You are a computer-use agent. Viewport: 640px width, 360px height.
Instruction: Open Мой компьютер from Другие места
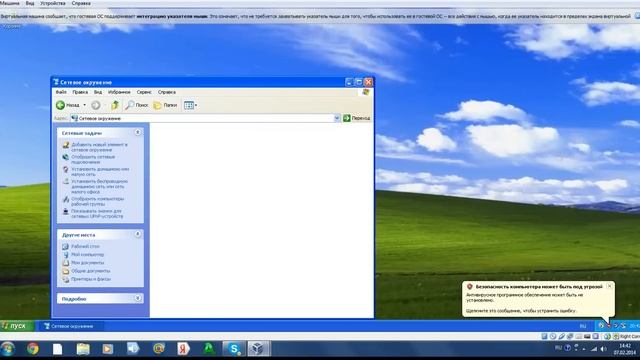tap(87, 255)
